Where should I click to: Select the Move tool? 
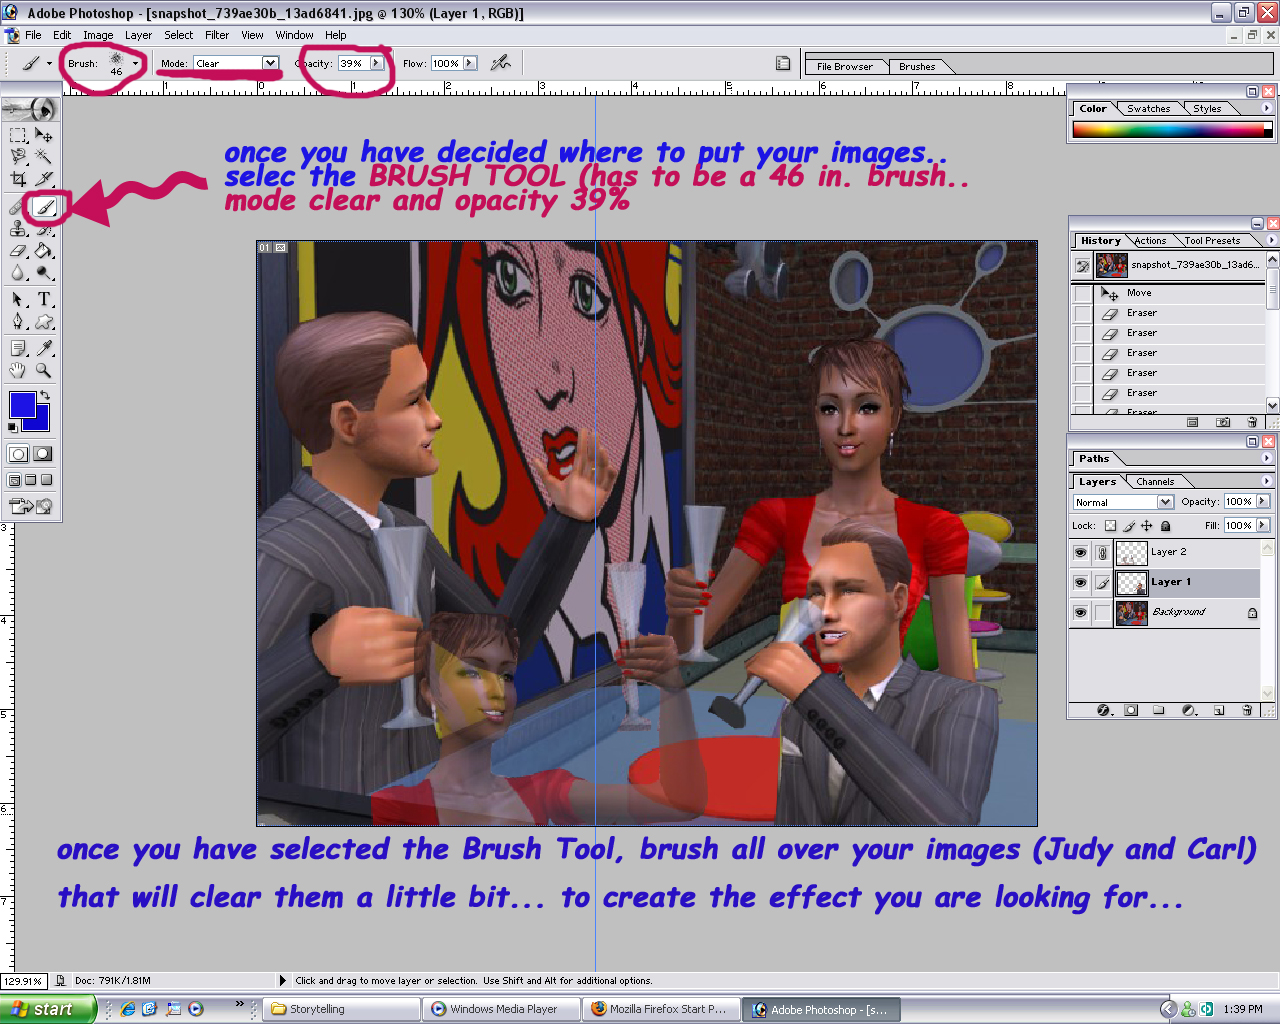click(x=44, y=135)
